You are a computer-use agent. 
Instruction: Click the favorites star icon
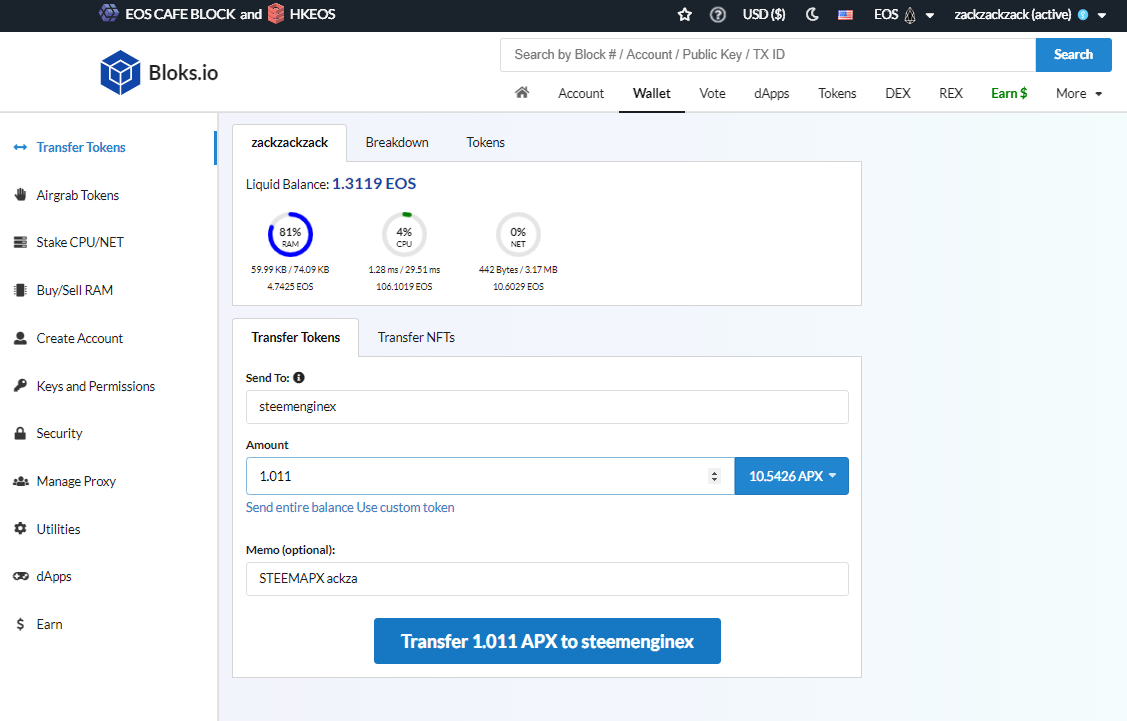(684, 14)
